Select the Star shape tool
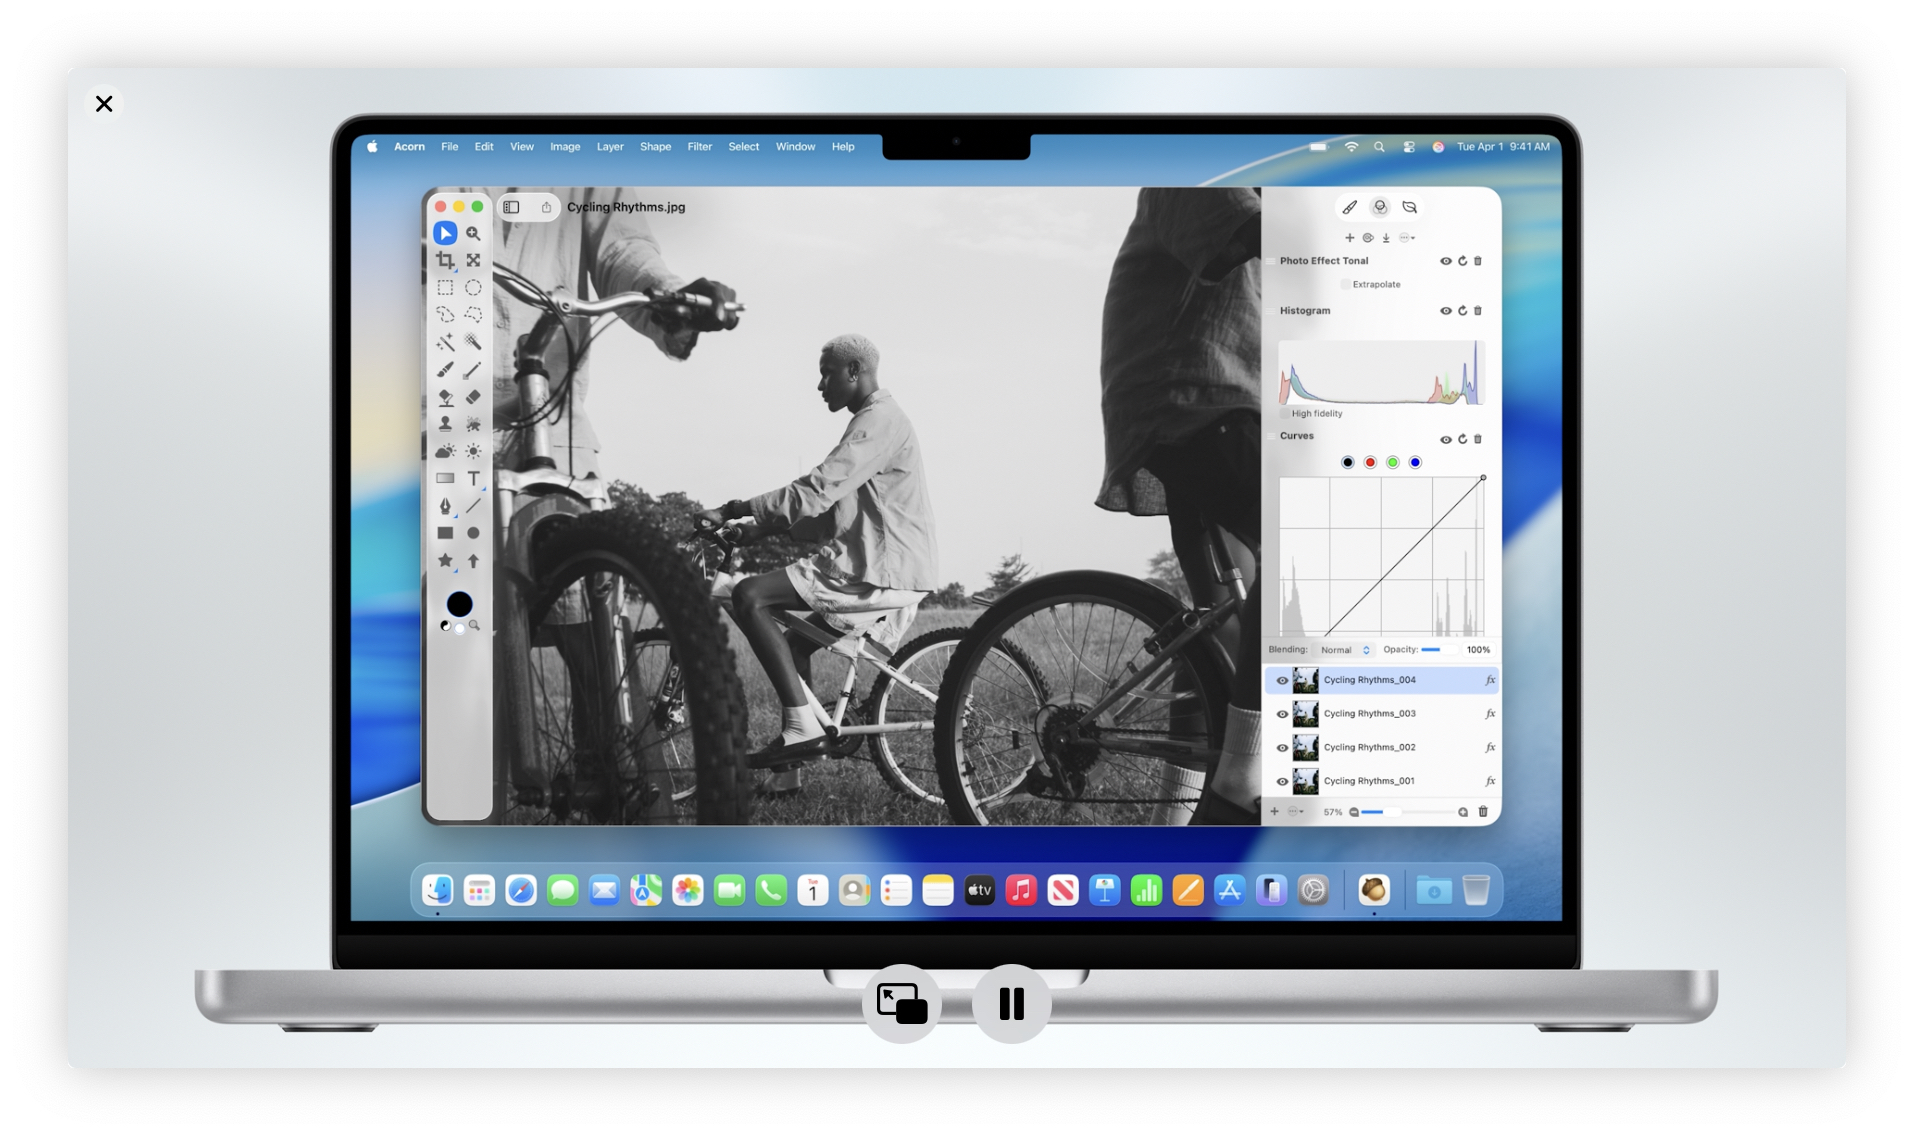 click(445, 561)
